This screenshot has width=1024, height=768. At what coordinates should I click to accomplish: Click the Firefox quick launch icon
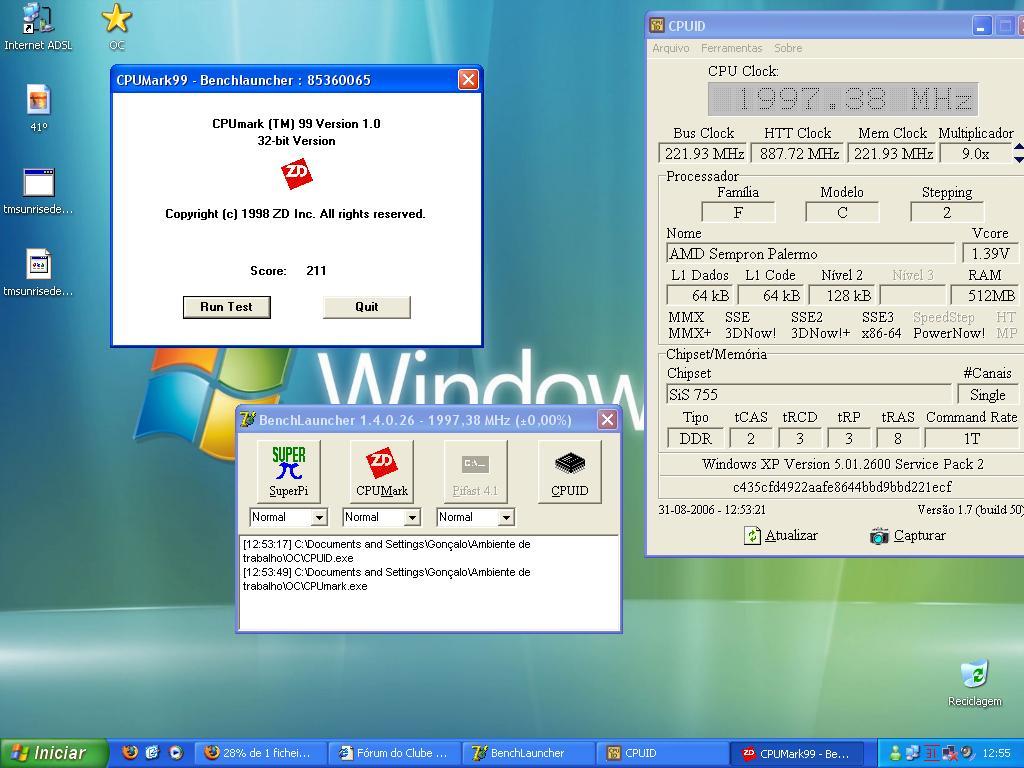(x=130, y=752)
